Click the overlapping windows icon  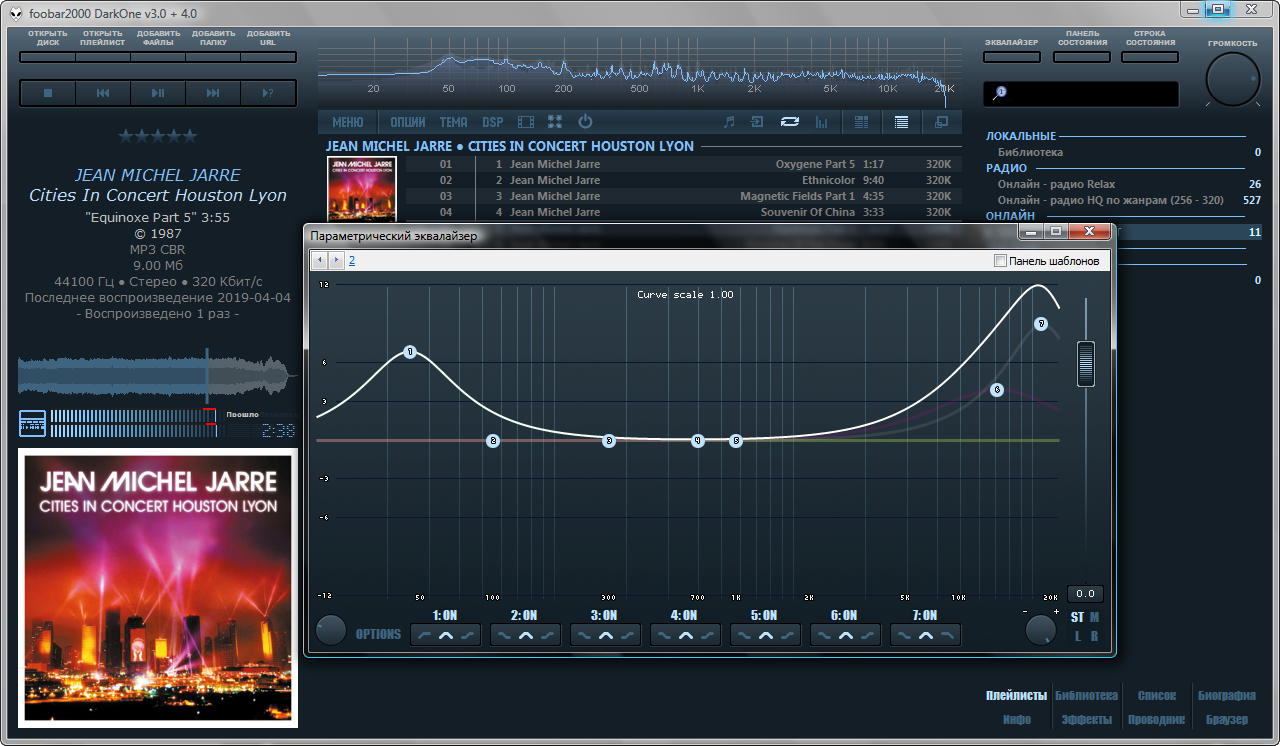[x=941, y=122]
